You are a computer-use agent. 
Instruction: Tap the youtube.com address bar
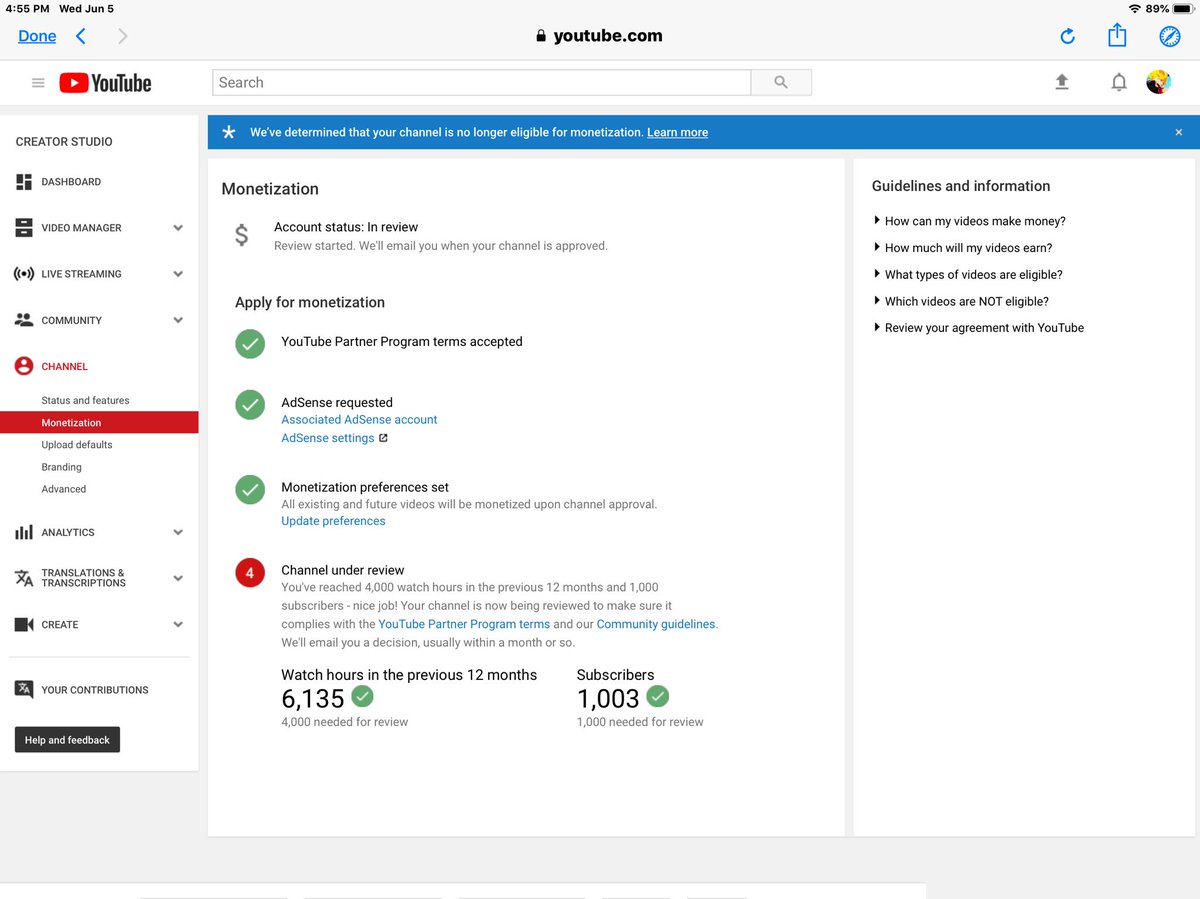[x=600, y=36]
